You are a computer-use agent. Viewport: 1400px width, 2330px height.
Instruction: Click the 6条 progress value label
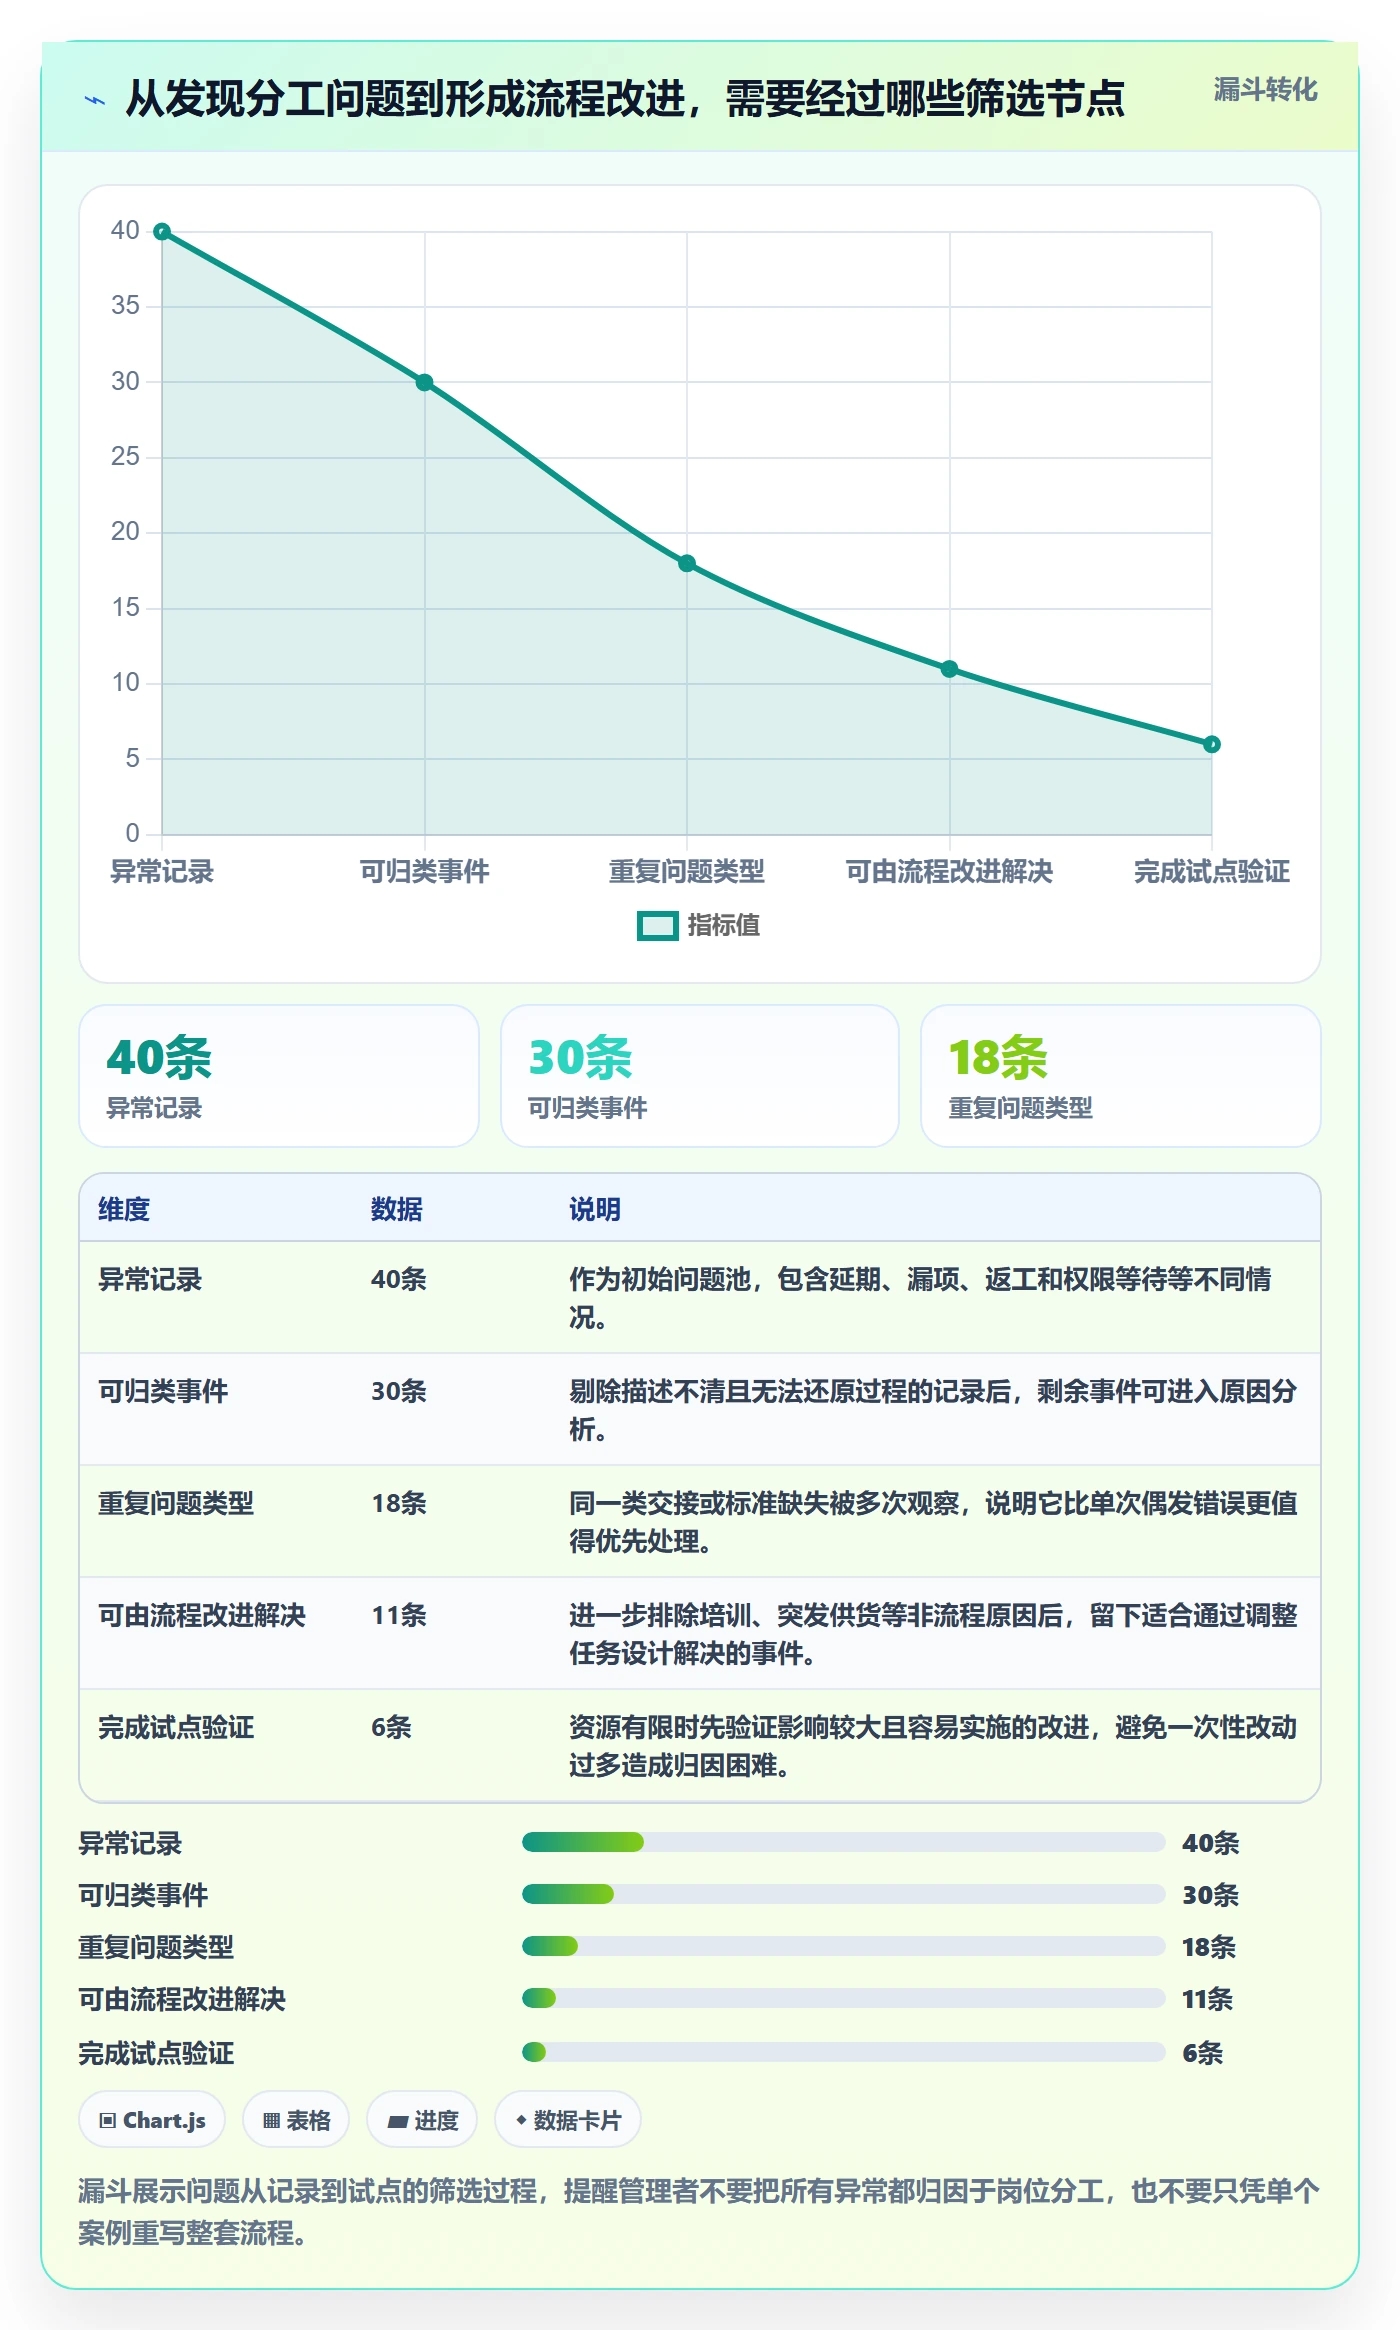pyautogui.click(x=1203, y=2053)
